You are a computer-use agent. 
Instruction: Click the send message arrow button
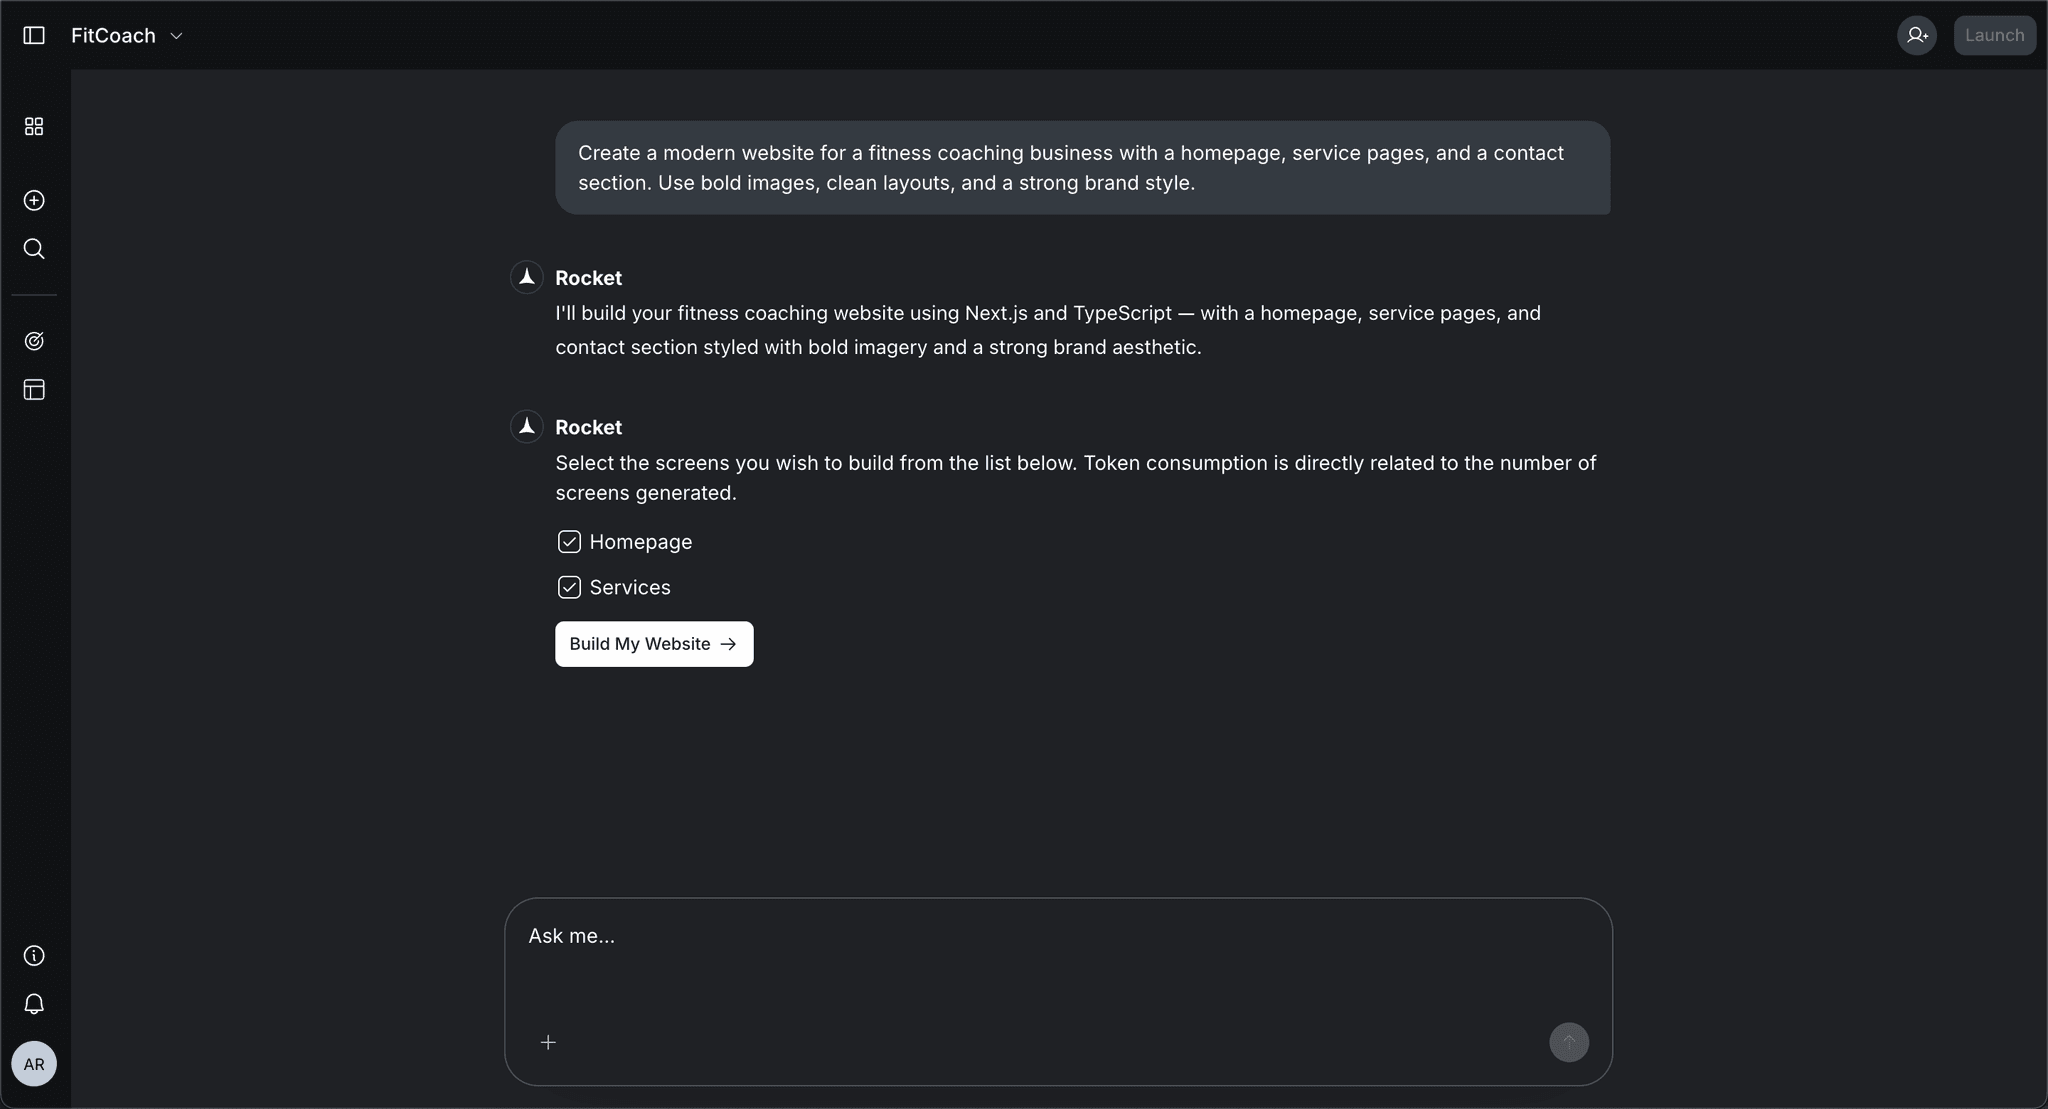pos(1568,1042)
